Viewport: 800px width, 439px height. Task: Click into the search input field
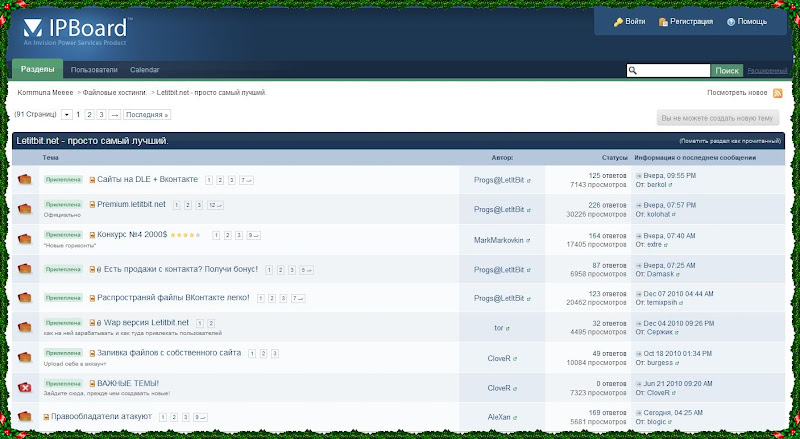pyautogui.click(x=673, y=70)
